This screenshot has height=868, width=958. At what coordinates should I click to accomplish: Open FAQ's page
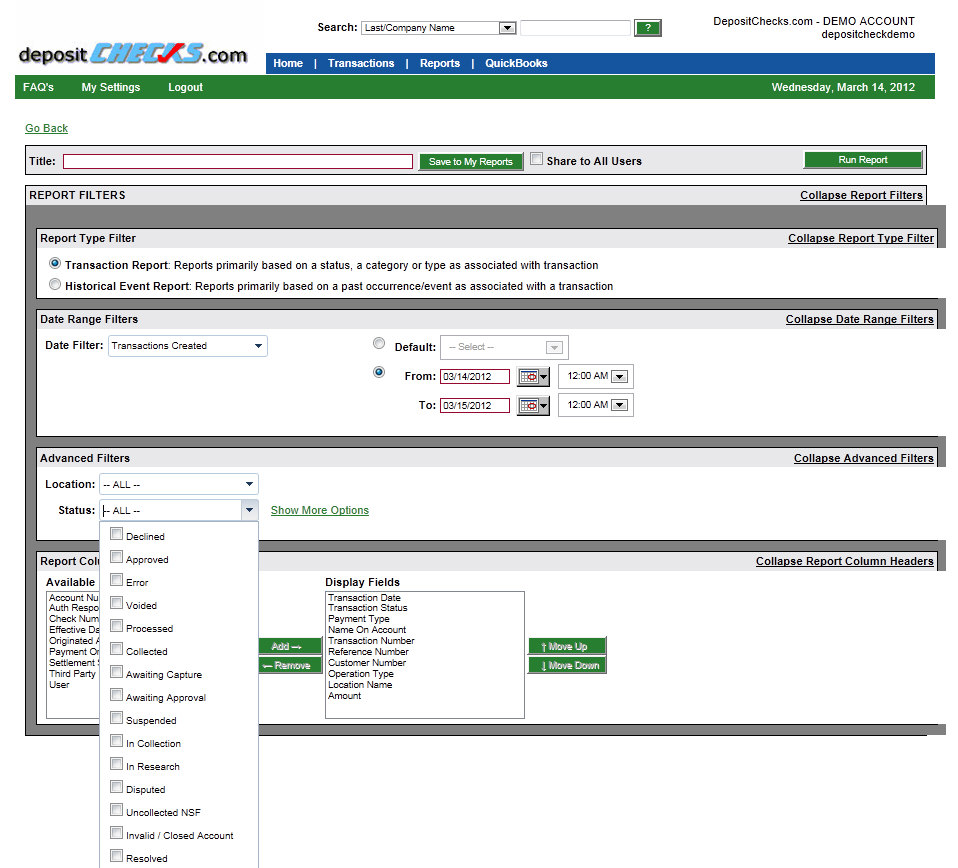[x=38, y=87]
